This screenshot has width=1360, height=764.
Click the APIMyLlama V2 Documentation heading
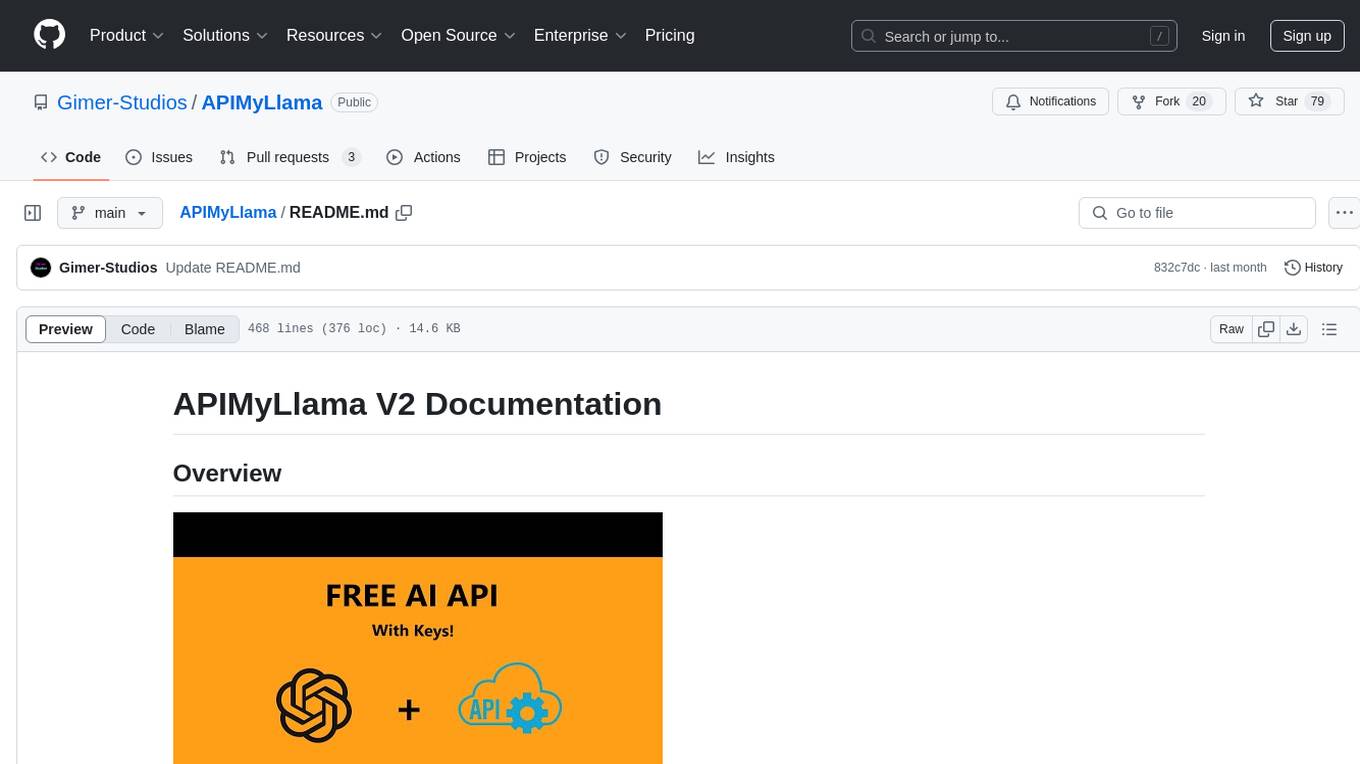tap(417, 404)
